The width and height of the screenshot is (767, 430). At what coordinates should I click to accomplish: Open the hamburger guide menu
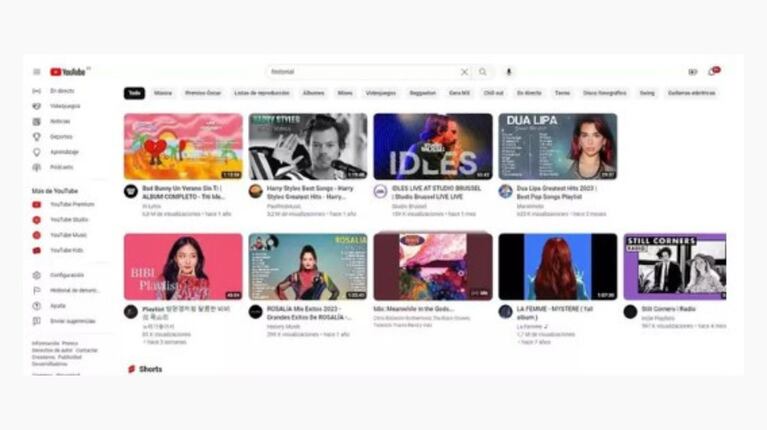tap(37, 72)
